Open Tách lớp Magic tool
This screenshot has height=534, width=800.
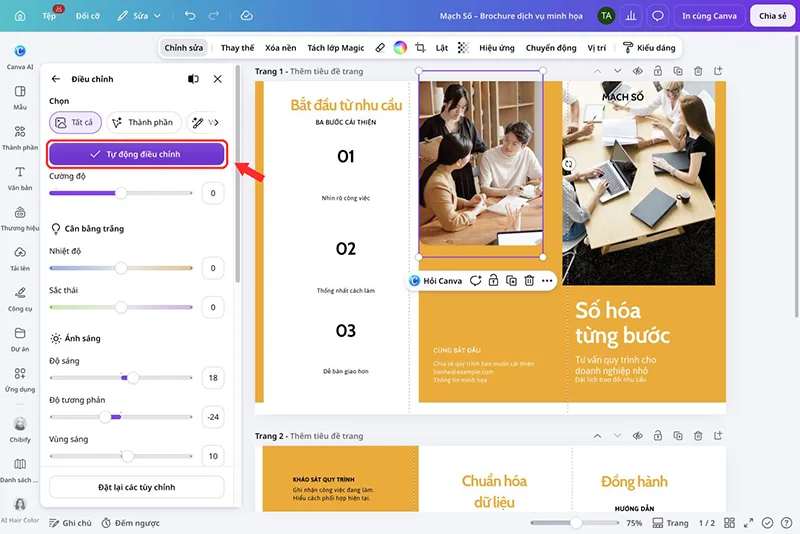(x=336, y=48)
